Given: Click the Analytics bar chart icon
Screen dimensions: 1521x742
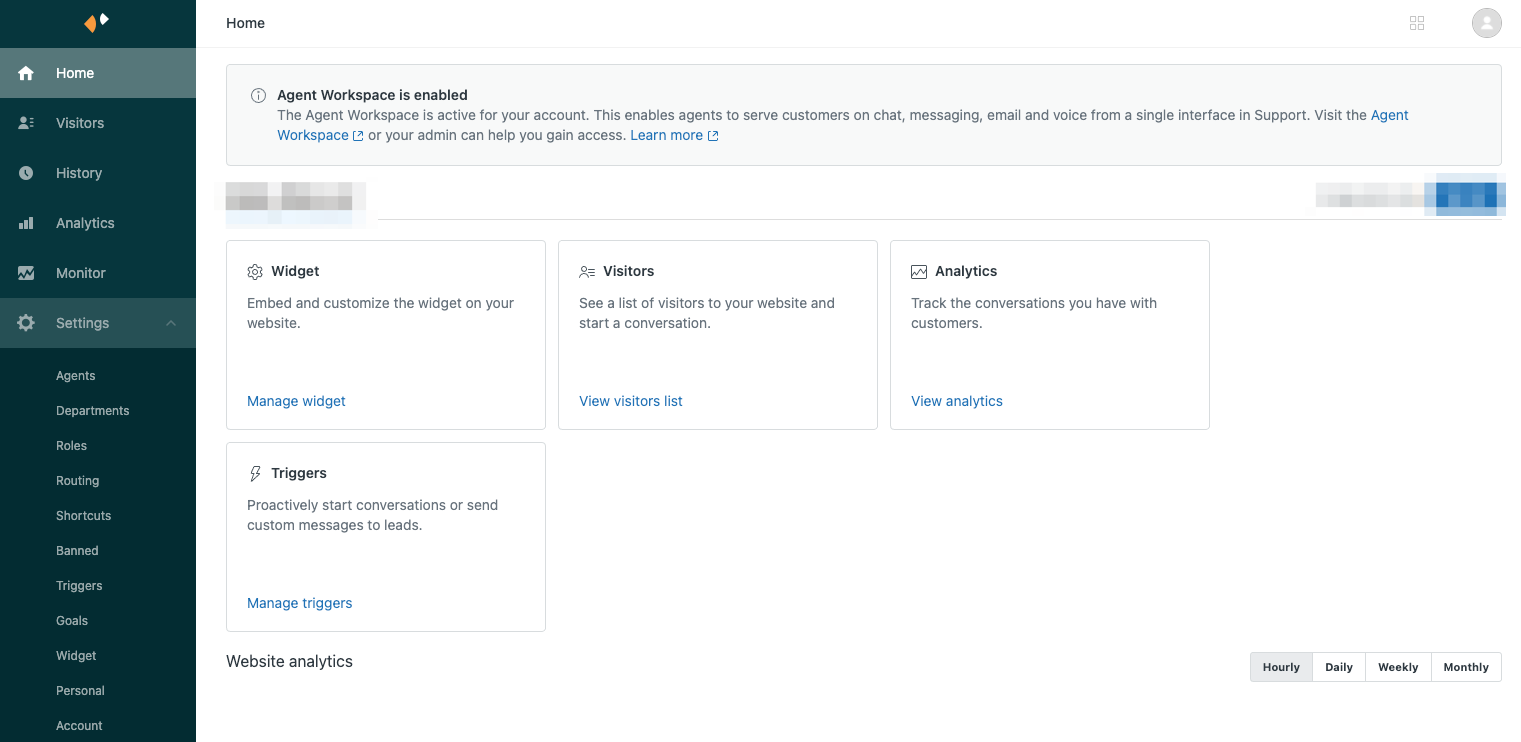Looking at the screenshot, I should click(x=26, y=223).
